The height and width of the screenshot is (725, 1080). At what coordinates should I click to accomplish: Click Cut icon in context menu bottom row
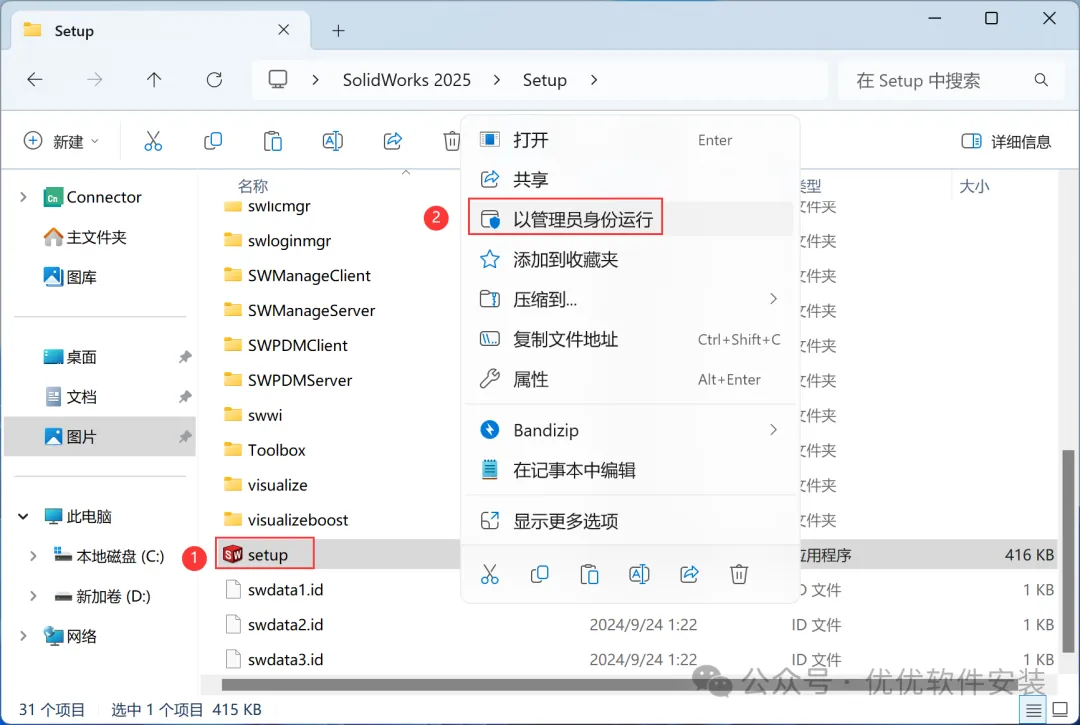coord(490,574)
